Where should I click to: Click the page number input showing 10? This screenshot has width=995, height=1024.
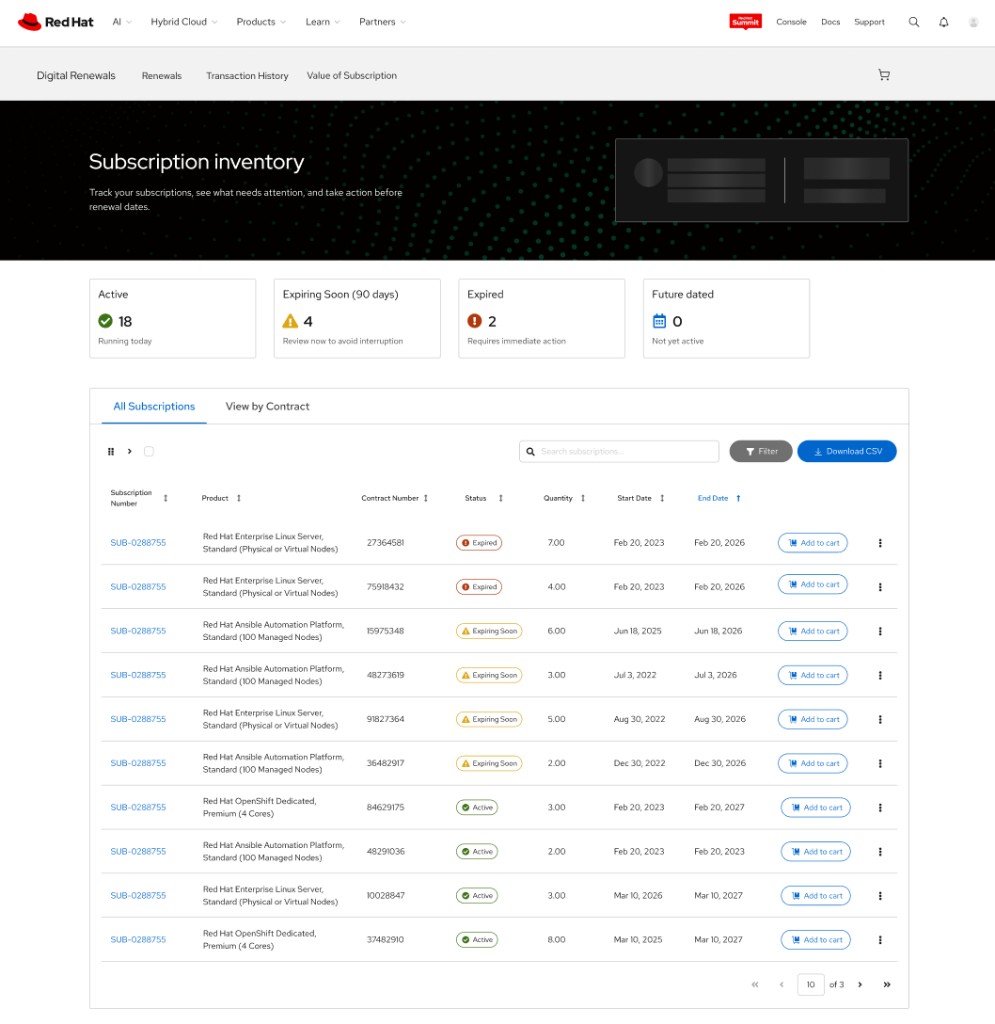810,984
